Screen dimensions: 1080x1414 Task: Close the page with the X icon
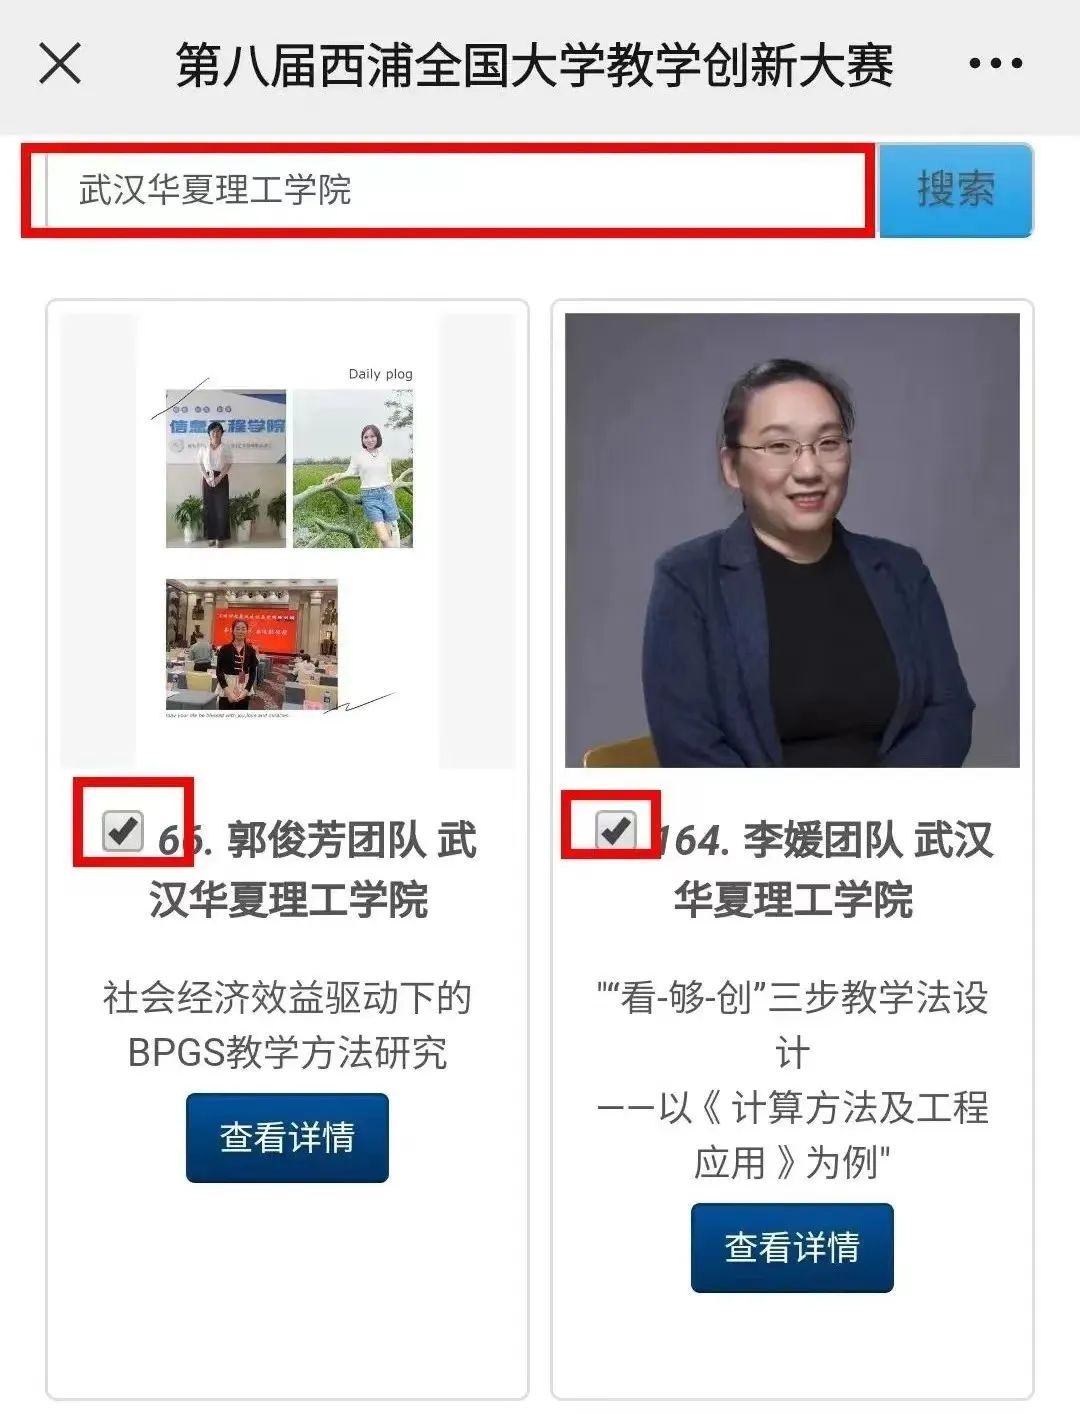pyautogui.click(x=60, y=65)
